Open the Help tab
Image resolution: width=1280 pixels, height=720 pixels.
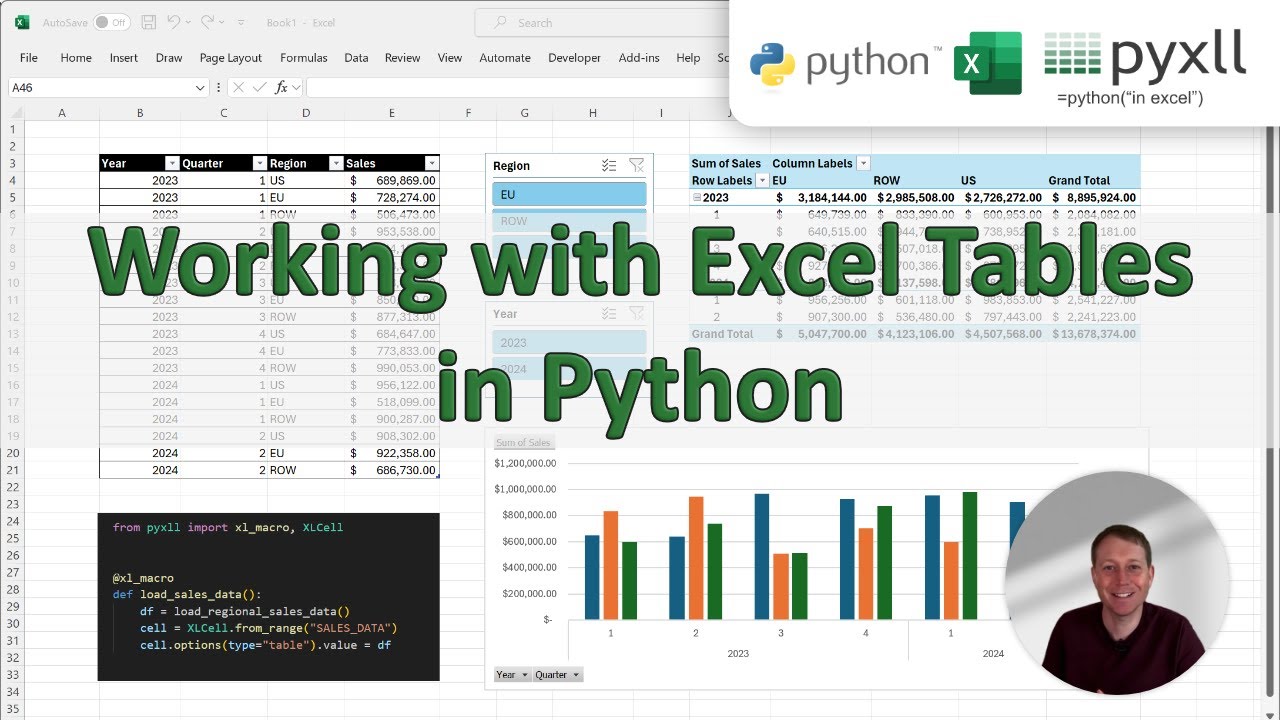tap(688, 58)
